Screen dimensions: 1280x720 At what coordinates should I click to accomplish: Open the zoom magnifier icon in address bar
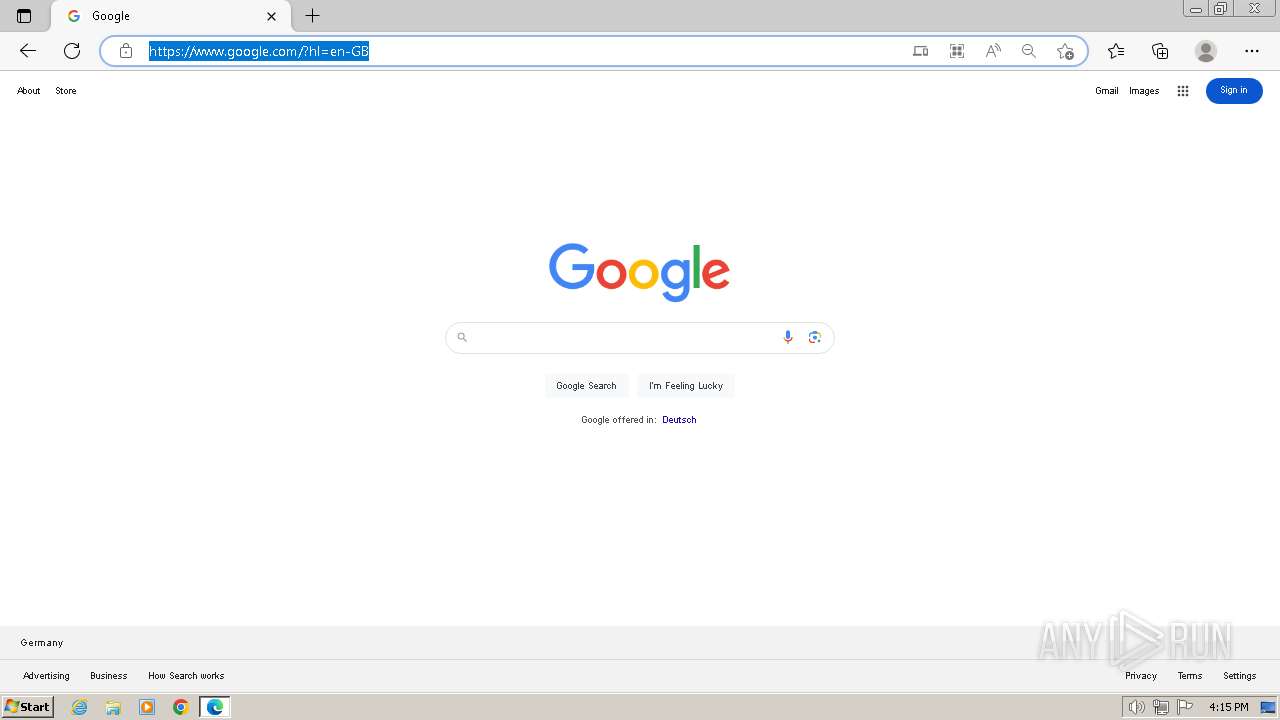tap(1029, 51)
